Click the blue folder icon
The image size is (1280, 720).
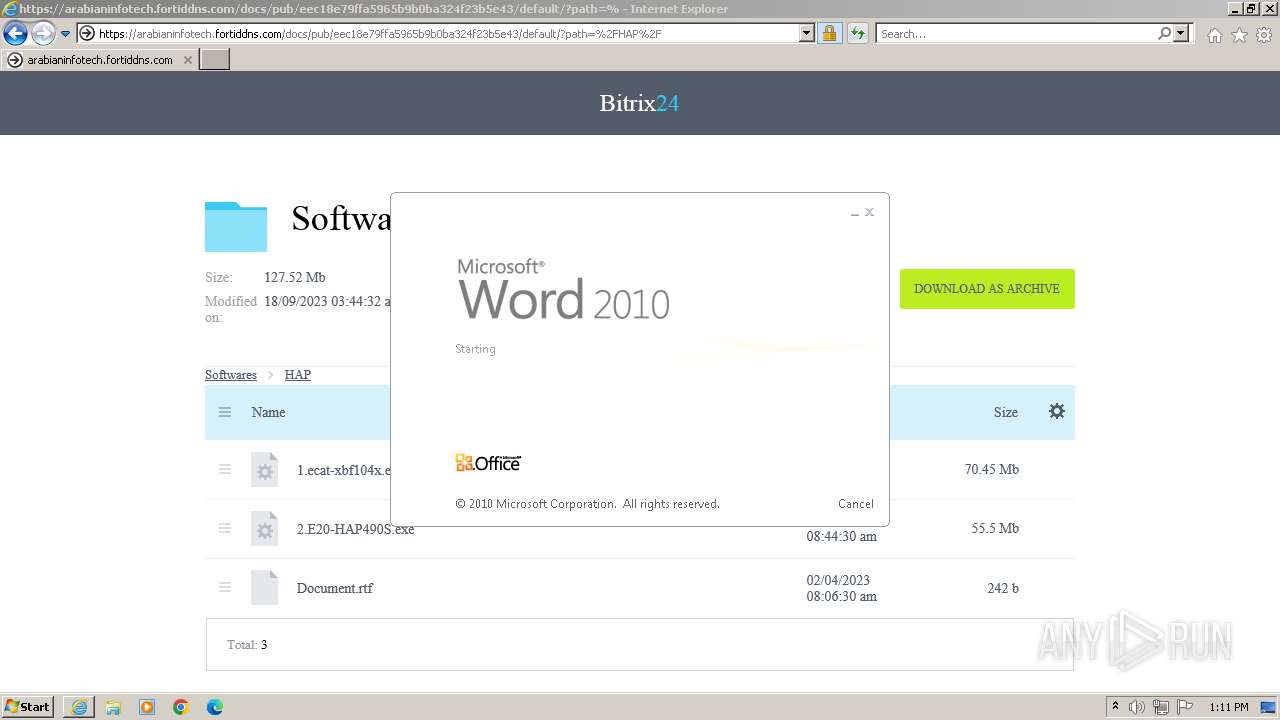236,226
